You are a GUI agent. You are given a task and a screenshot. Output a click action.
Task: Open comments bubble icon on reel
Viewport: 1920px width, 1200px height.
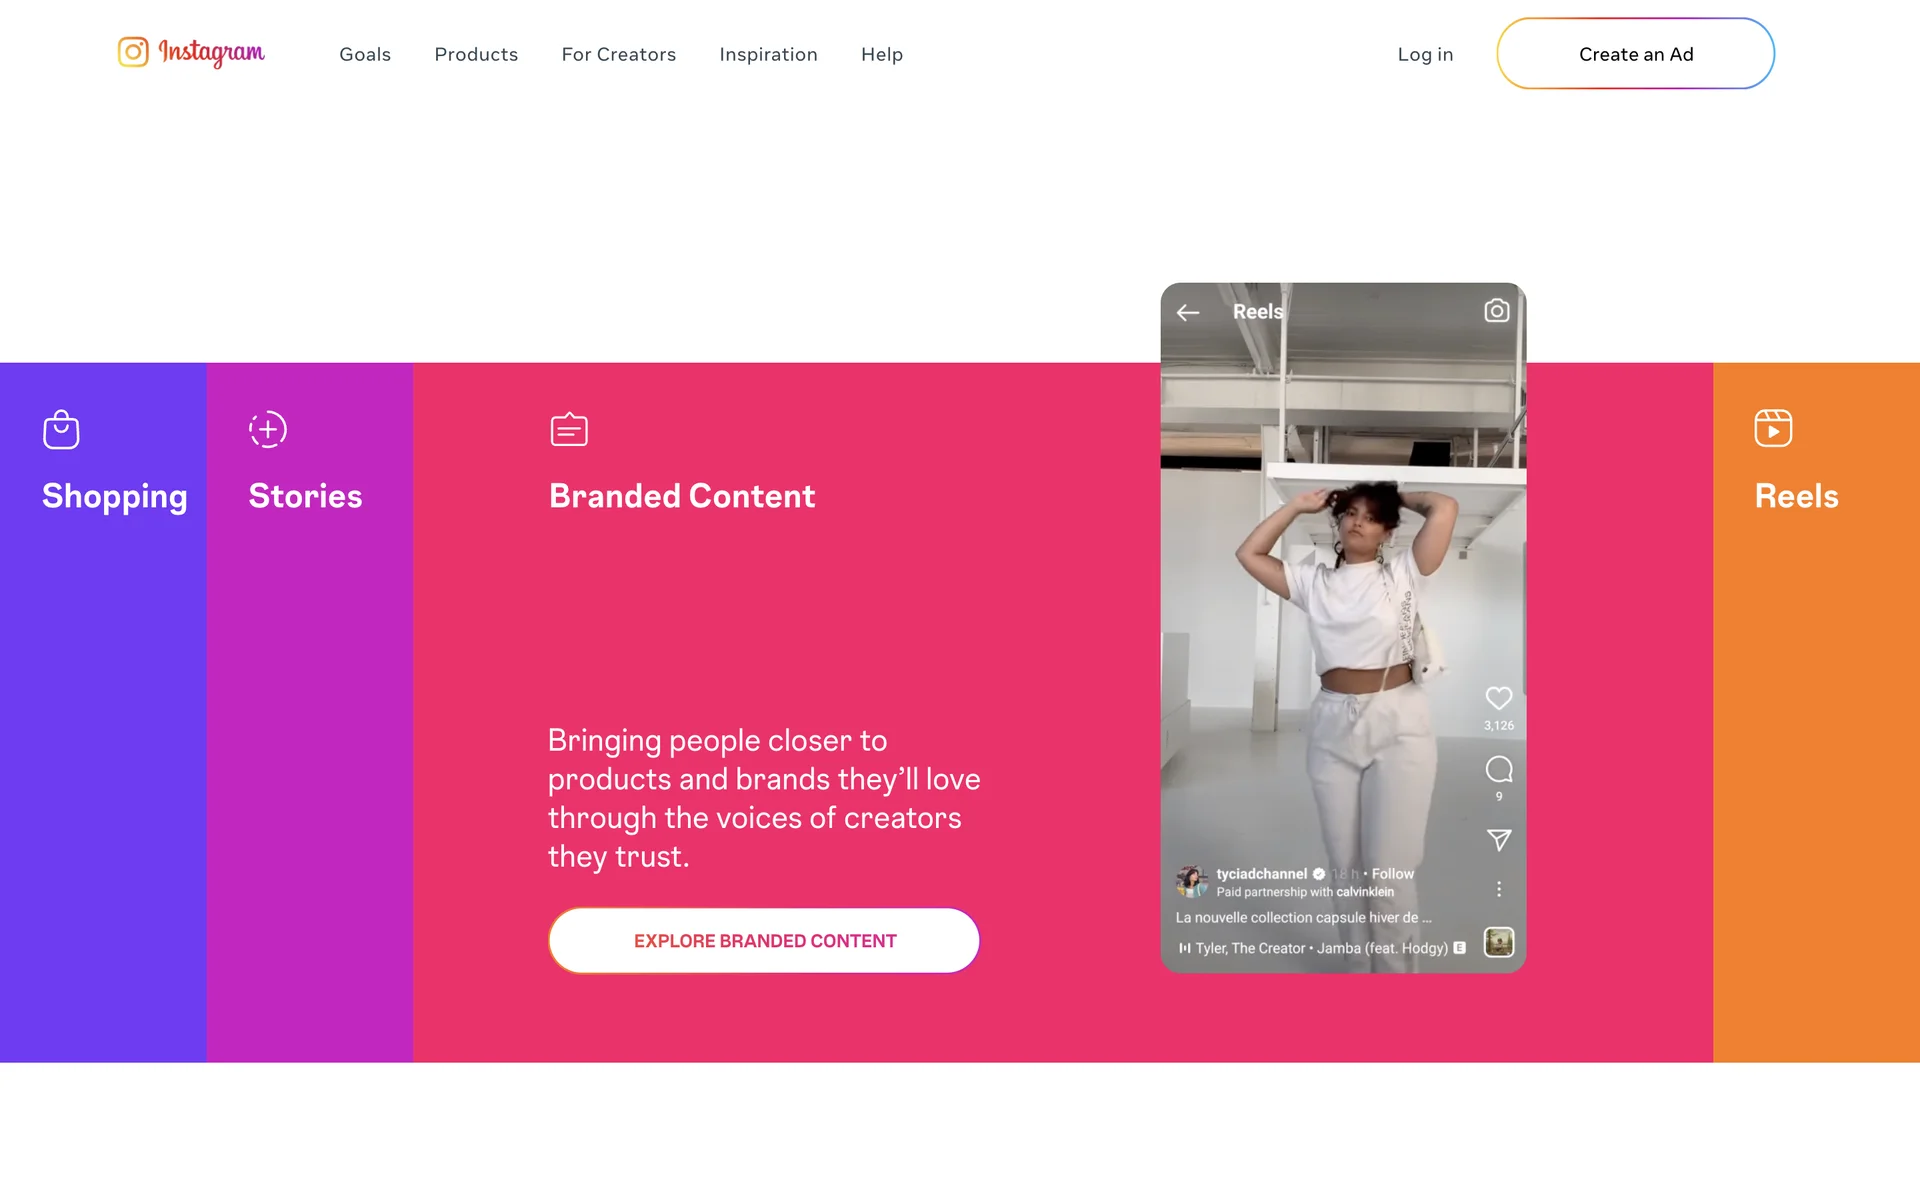click(x=1498, y=769)
